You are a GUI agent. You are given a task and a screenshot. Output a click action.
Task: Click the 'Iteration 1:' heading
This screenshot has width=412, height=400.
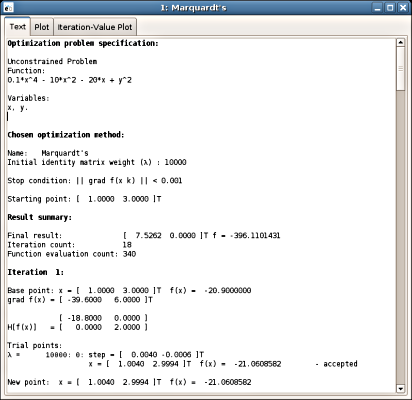click(x=35, y=272)
